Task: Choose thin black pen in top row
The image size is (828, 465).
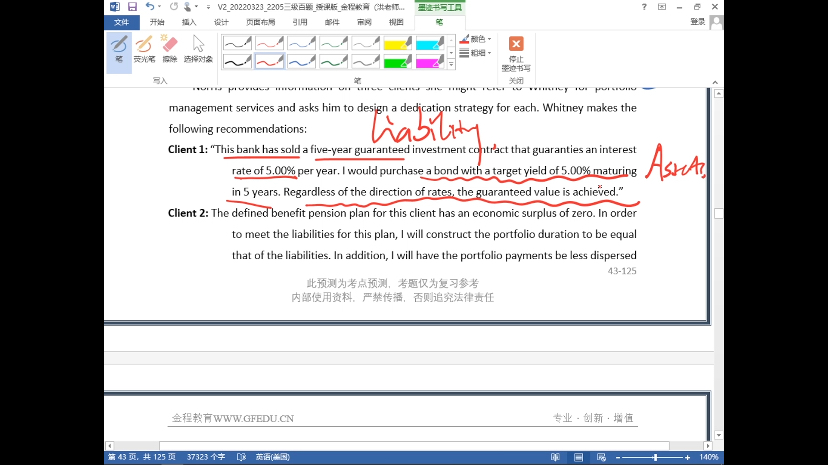Action: coord(237,43)
